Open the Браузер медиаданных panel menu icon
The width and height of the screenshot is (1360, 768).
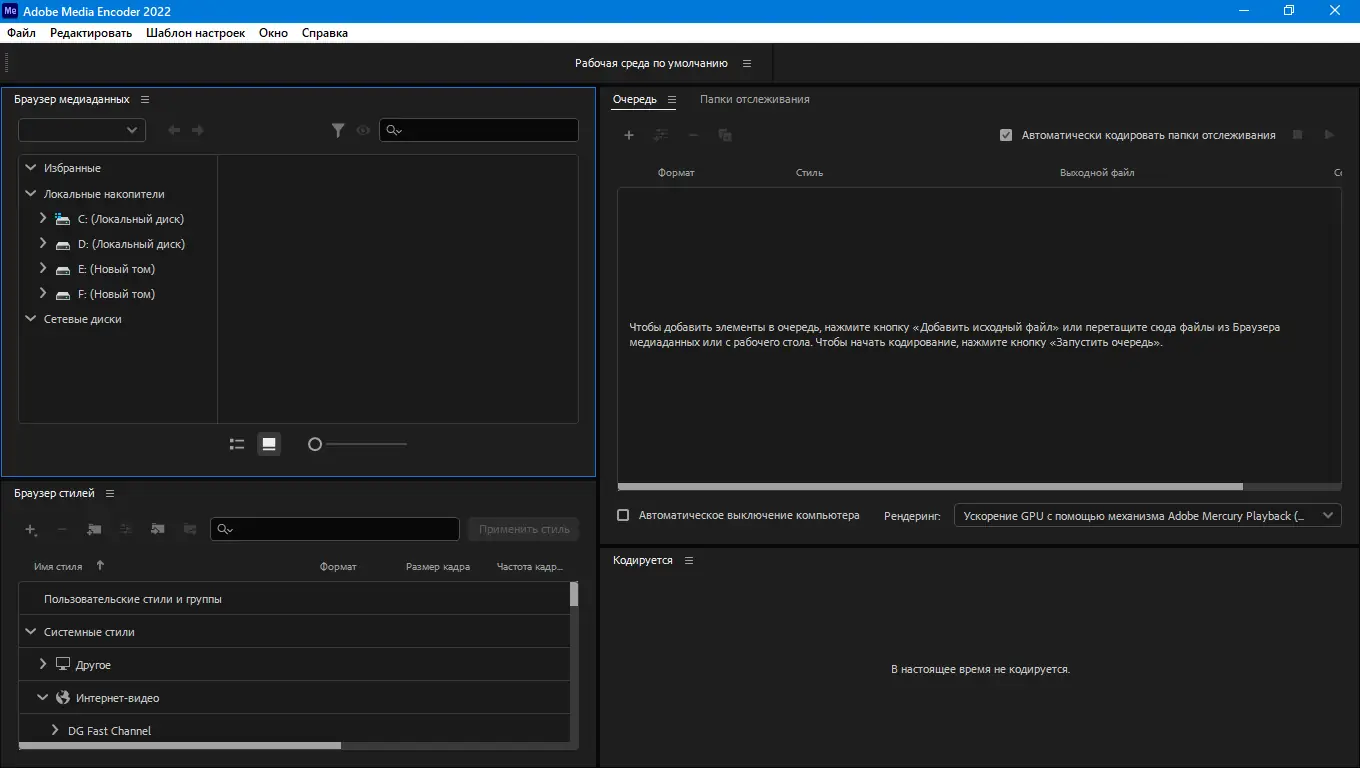click(x=145, y=99)
